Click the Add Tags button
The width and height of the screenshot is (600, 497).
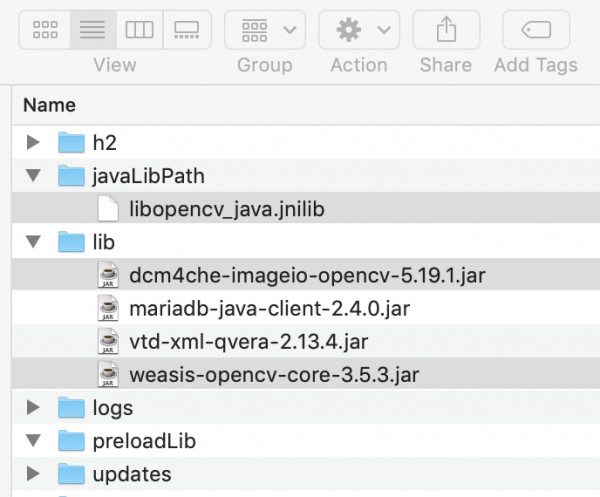536,30
